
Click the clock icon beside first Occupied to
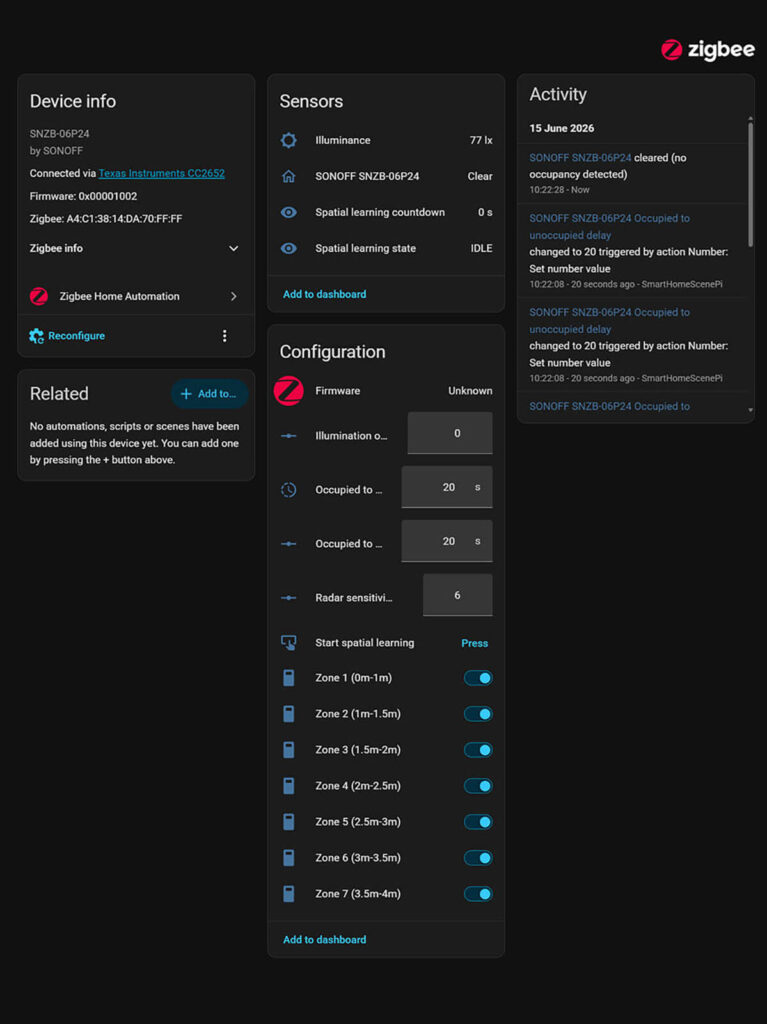pyautogui.click(x=288, y=490)
